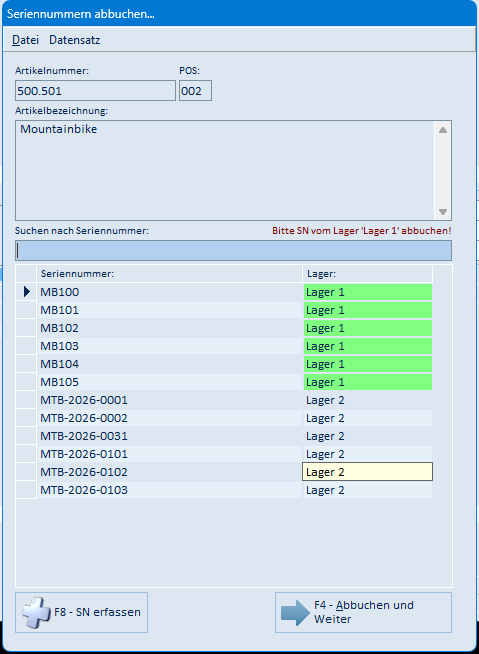Open the Datei menu

click(x=25, y=40)
